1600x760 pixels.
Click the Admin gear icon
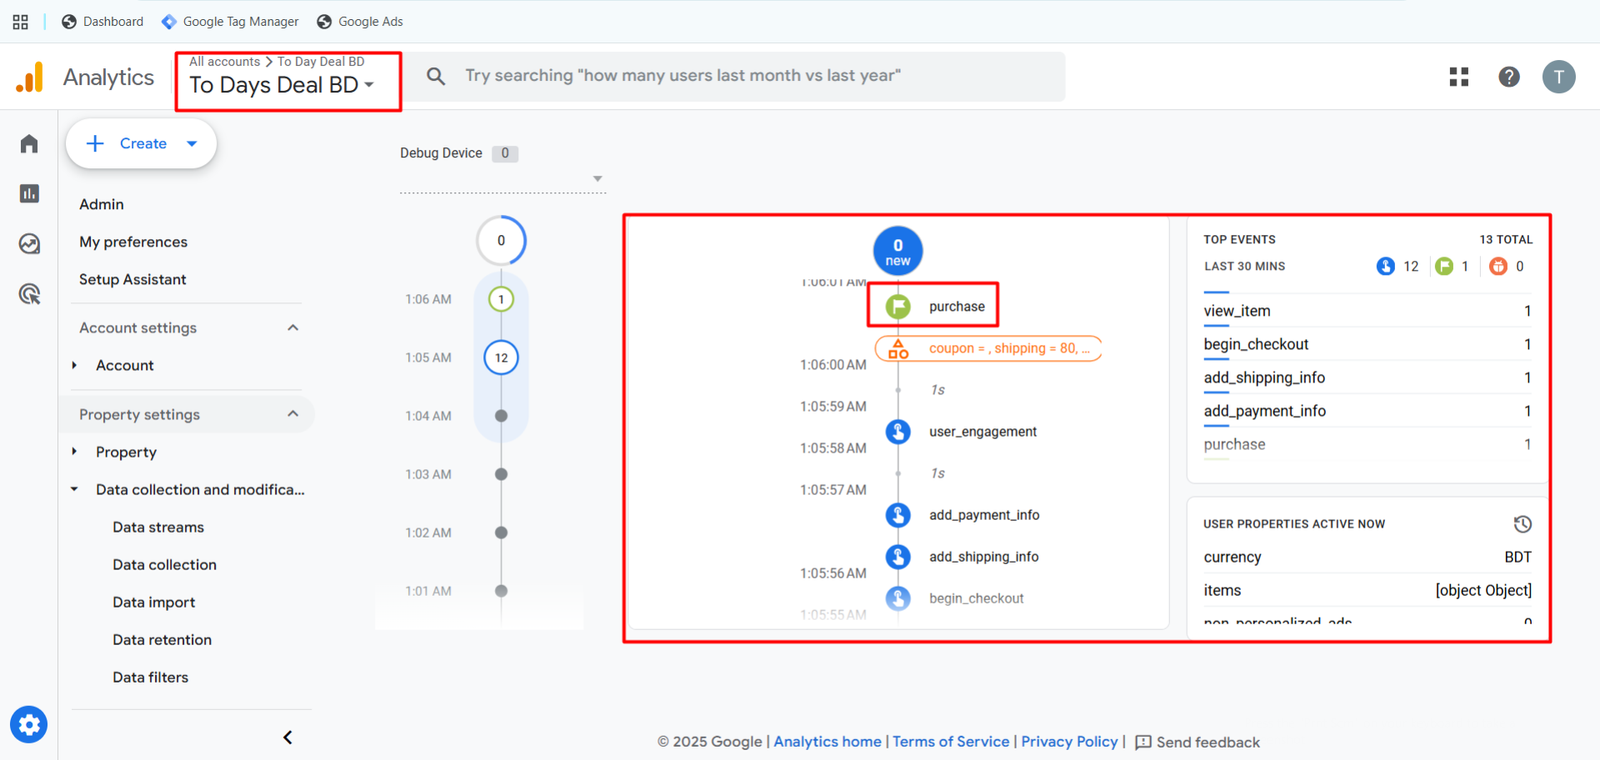tap(29, 724)
